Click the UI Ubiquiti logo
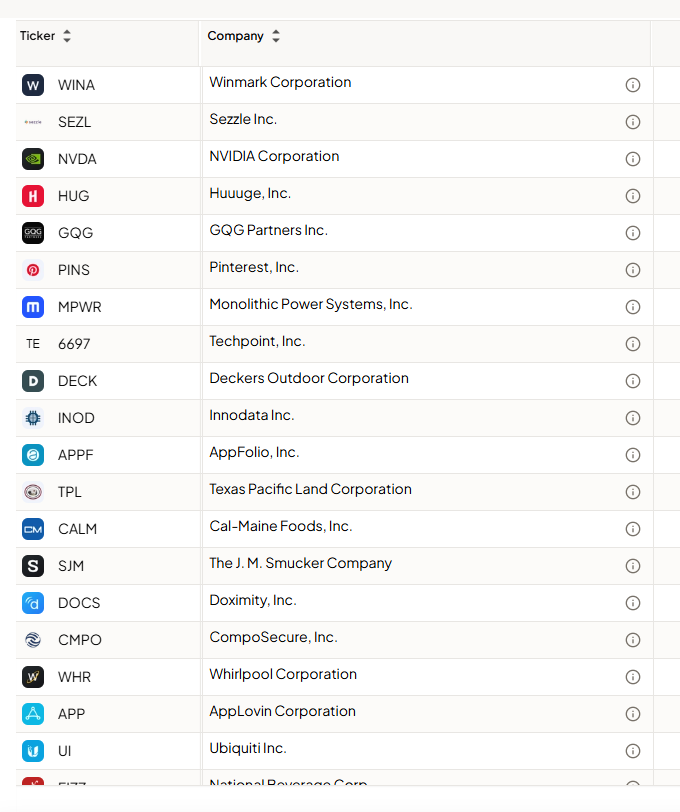The width and height of the screenshot is (680, 812). [x=33, y=751]
